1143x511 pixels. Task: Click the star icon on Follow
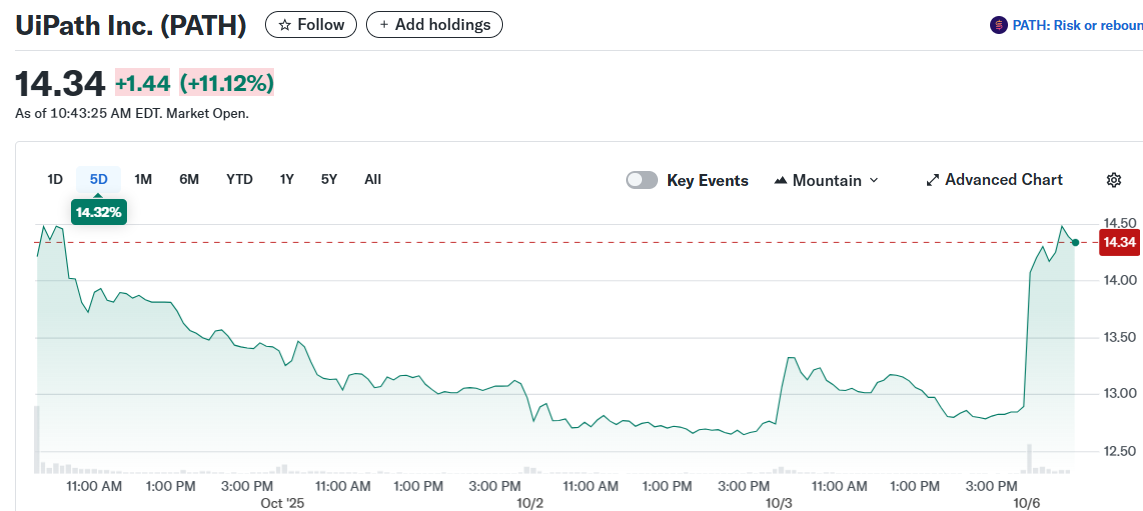285,25
